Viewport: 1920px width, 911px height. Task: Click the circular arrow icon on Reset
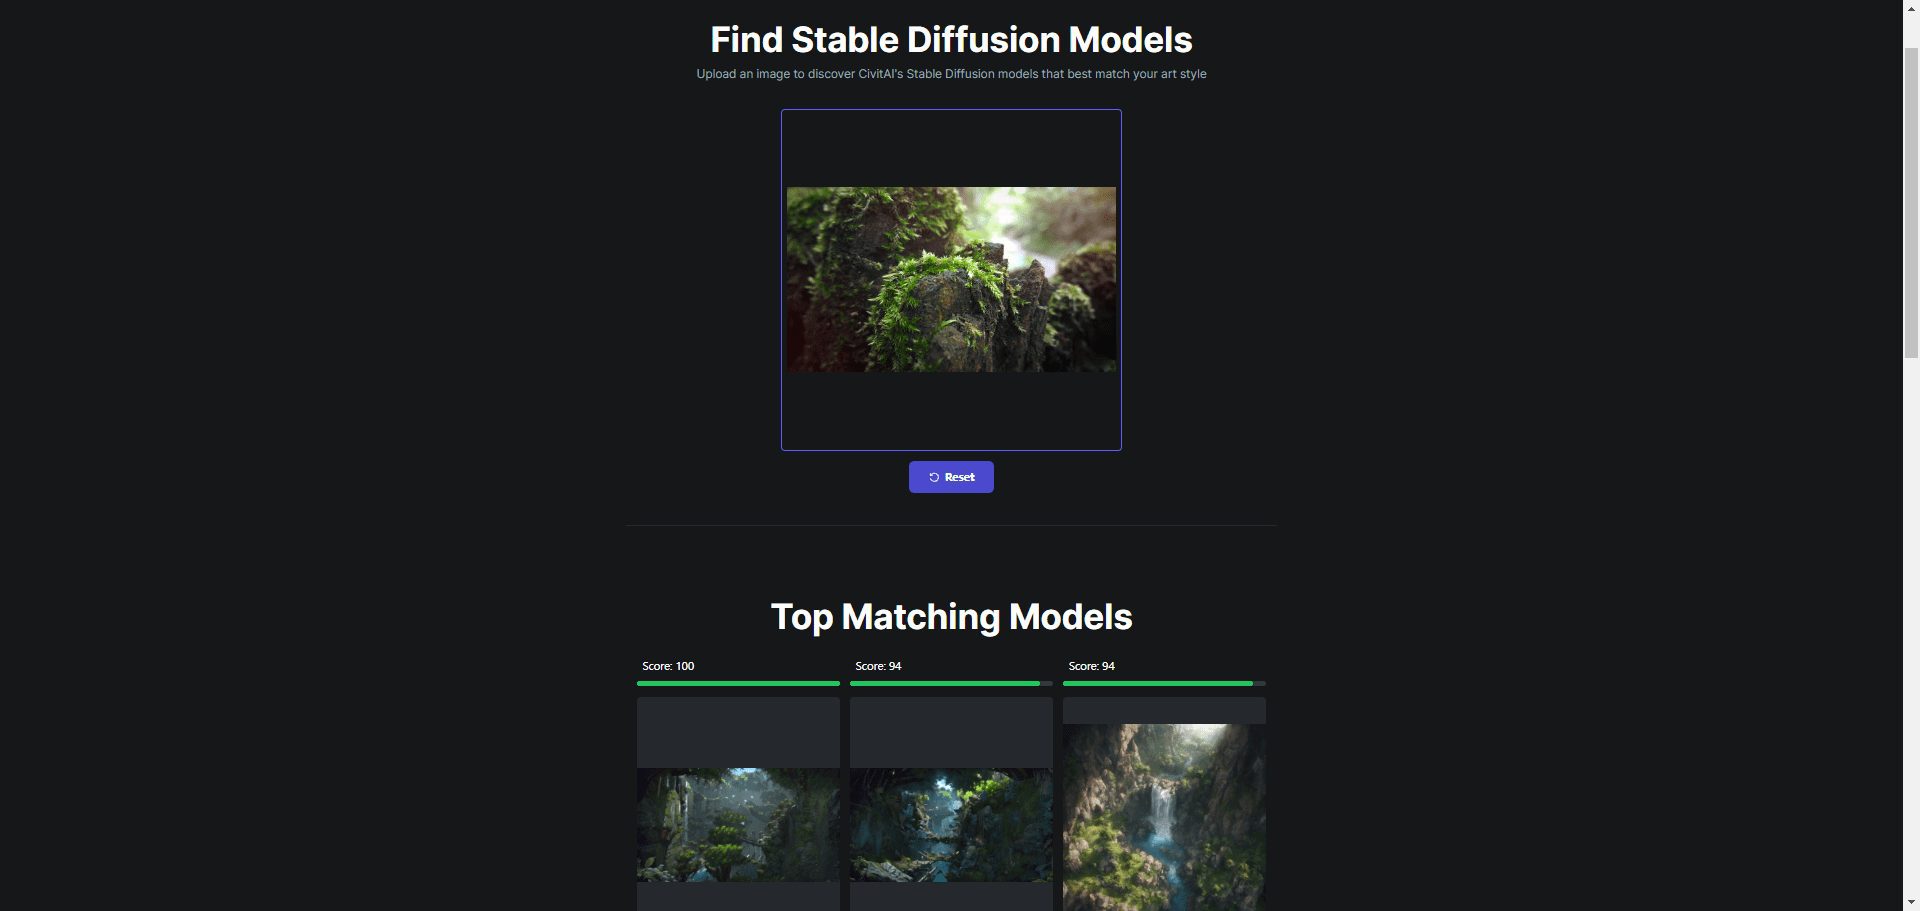click(934, 477)
